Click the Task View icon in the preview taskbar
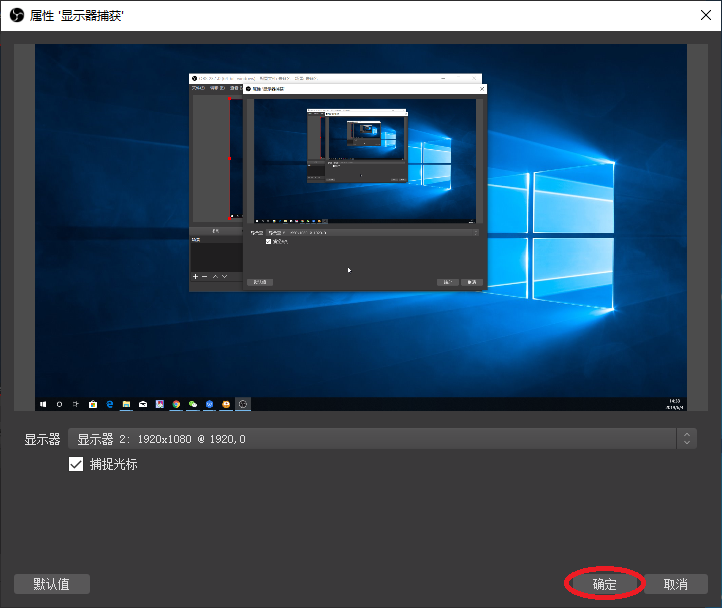This screenshot has width=722, height=608. [x=76, y=404]
